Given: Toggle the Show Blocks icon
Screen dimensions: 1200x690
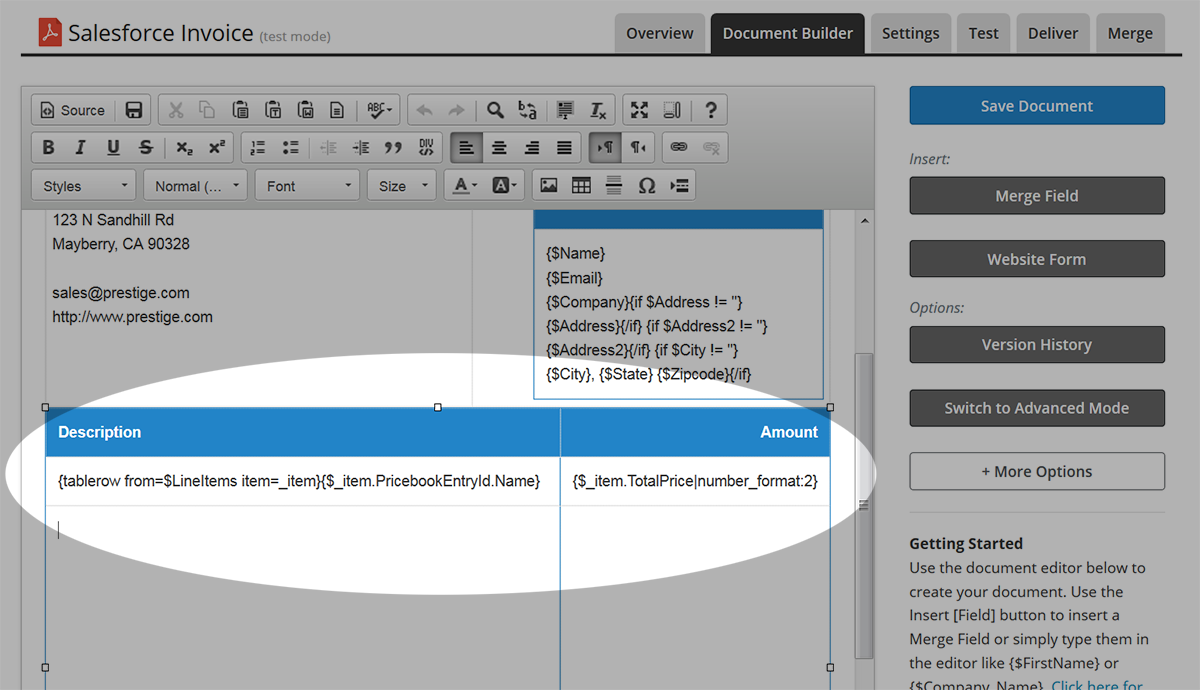Looking at the screenshot, I should coord(673,110).
